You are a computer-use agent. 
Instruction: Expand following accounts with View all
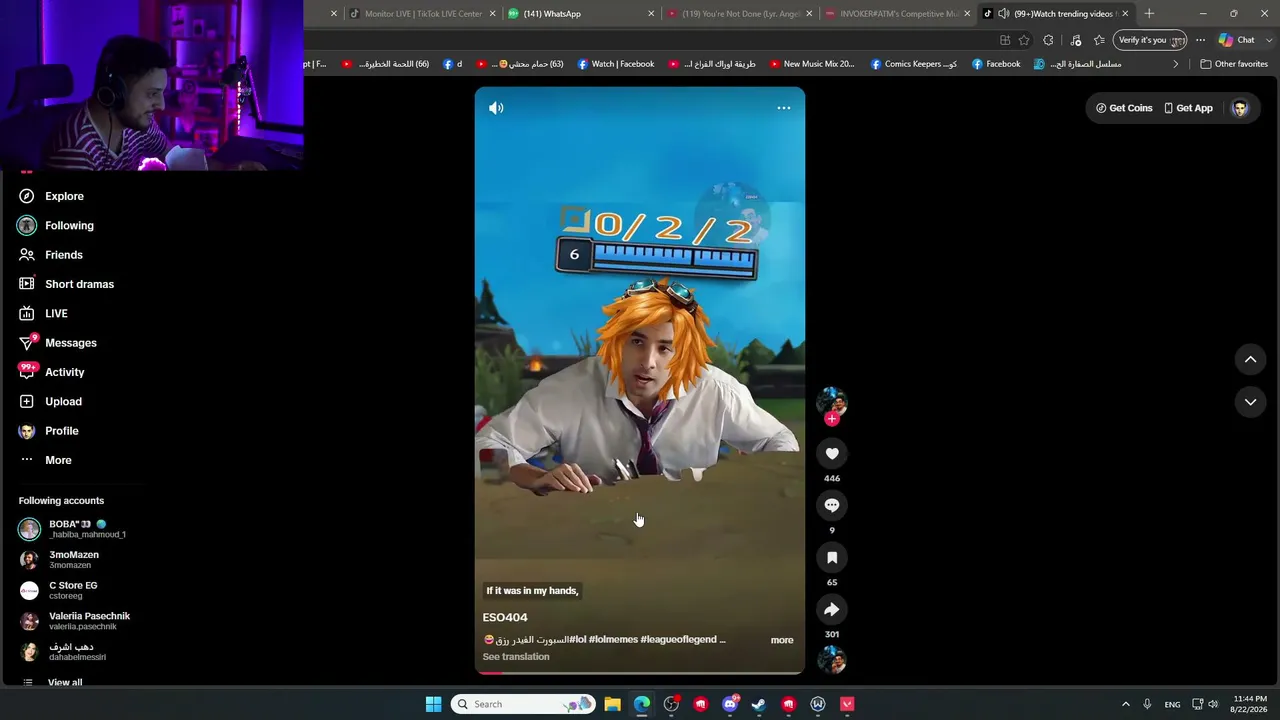pos(65,683)
